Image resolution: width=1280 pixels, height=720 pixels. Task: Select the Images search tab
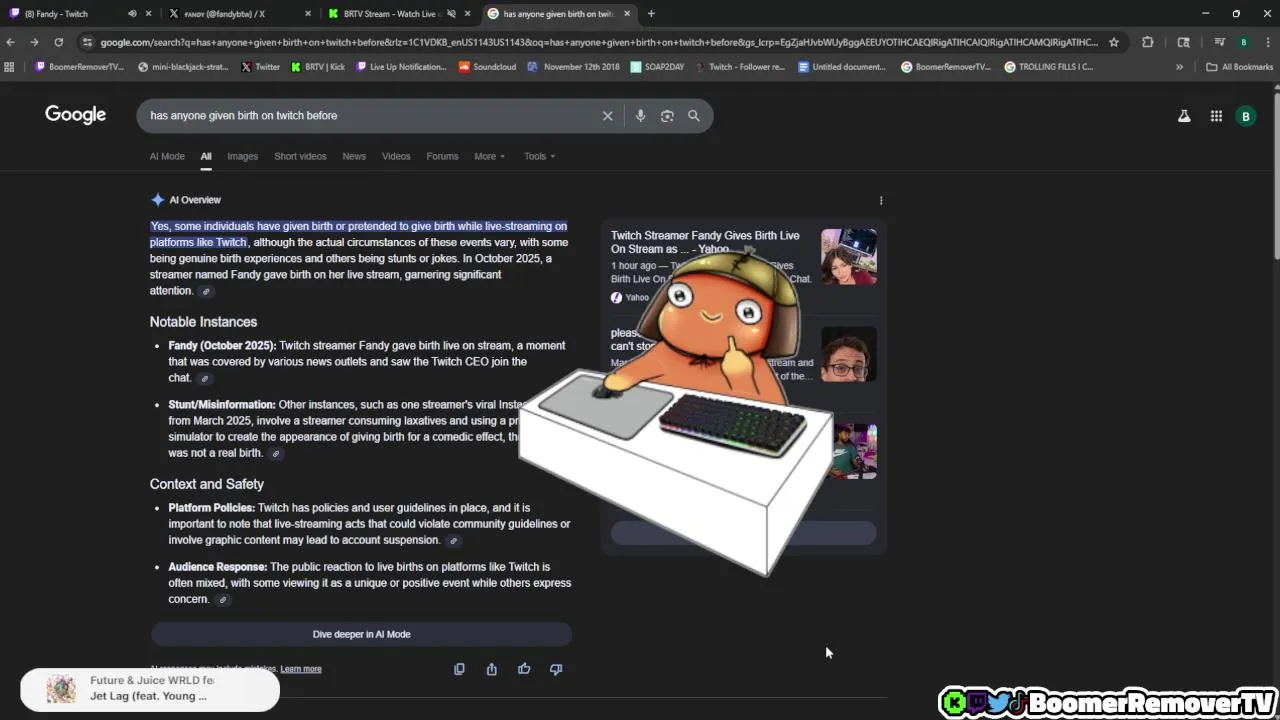(242, 156)
